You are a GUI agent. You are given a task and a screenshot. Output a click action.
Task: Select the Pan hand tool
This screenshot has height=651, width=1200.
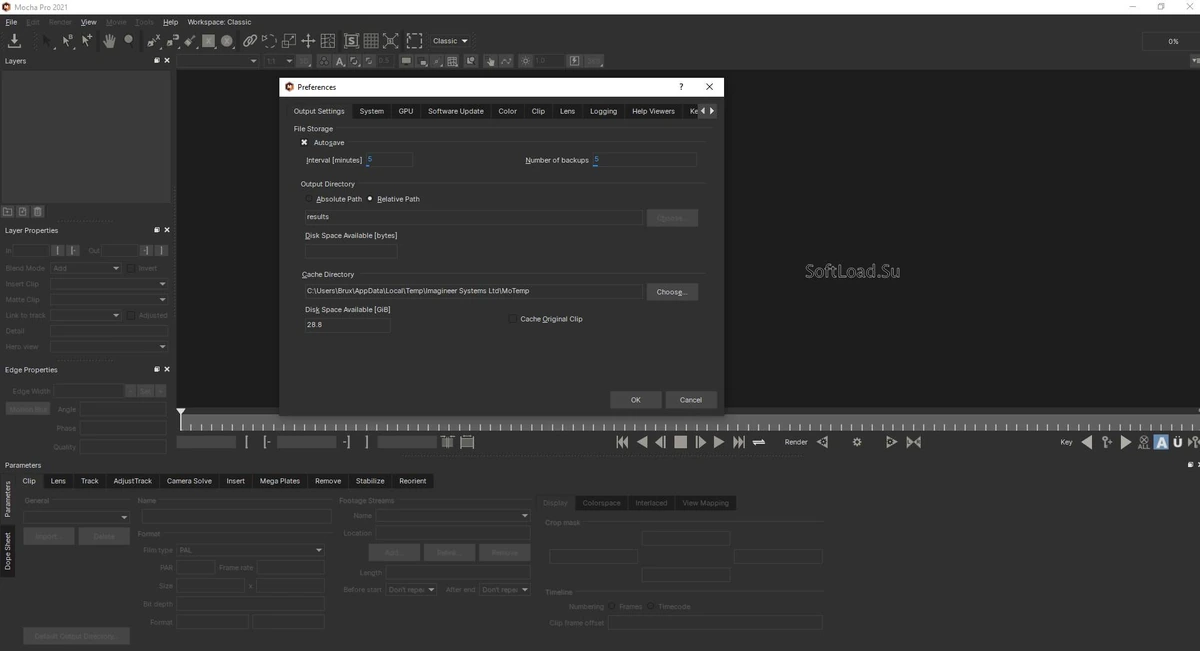coord(109,41)
